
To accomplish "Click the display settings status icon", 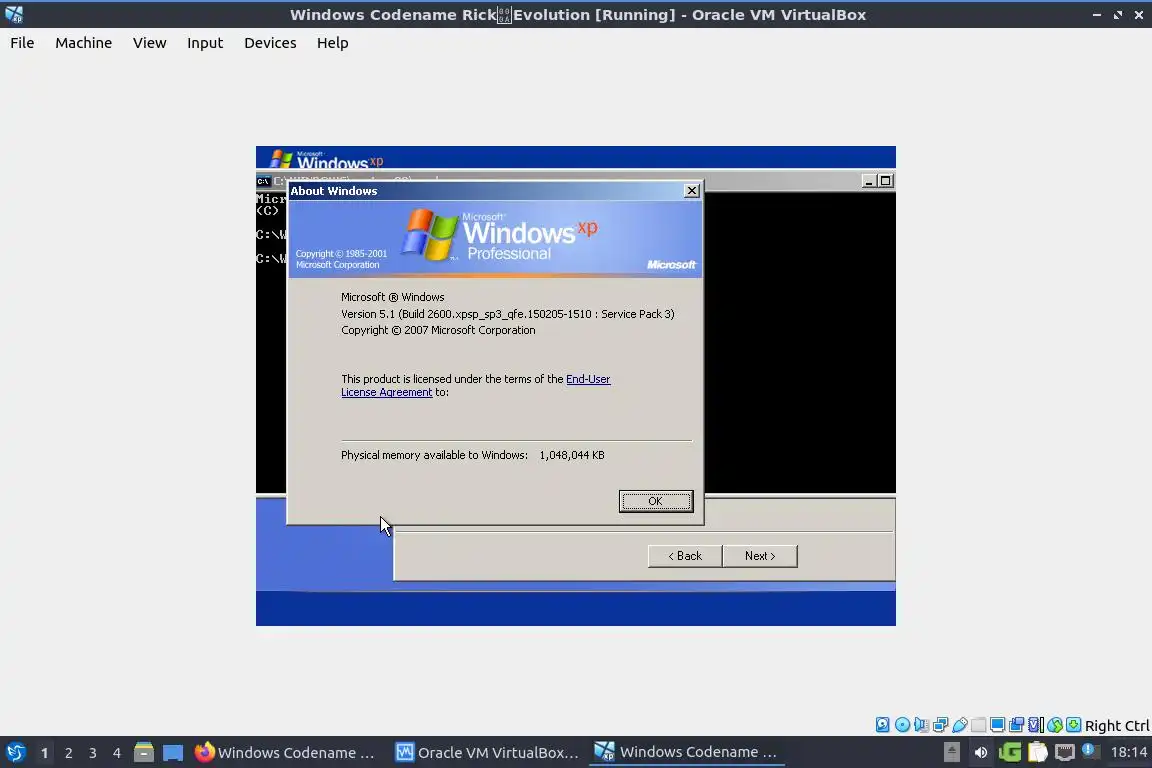I will 998,725.
